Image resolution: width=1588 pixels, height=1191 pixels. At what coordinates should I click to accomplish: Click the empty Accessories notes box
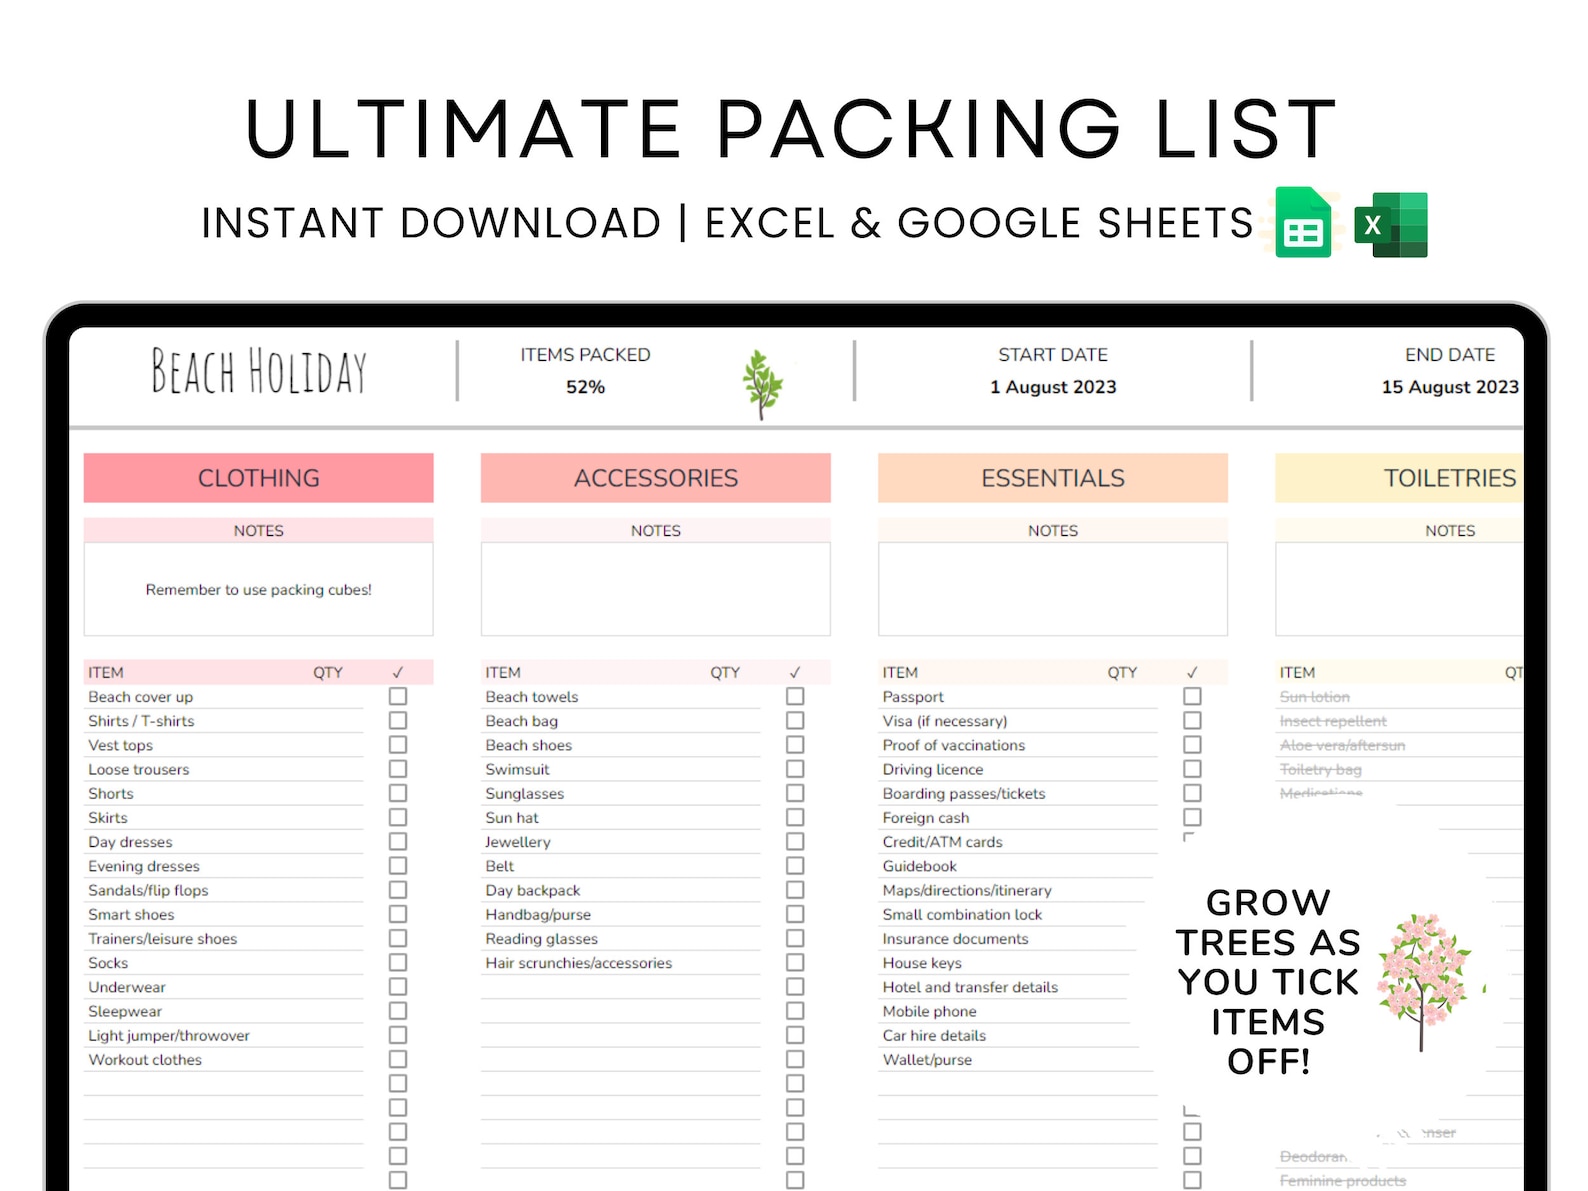656,589
